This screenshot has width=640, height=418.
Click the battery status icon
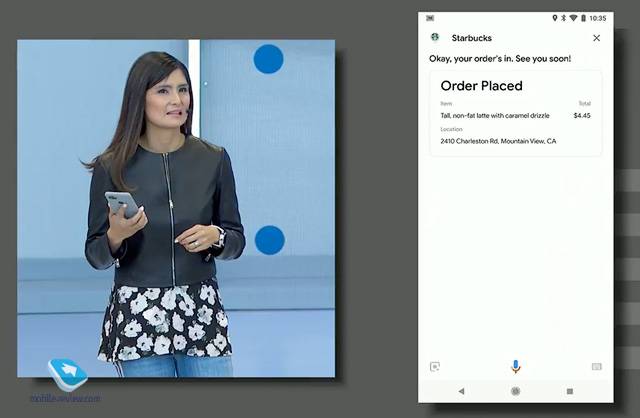coord(584,18)
